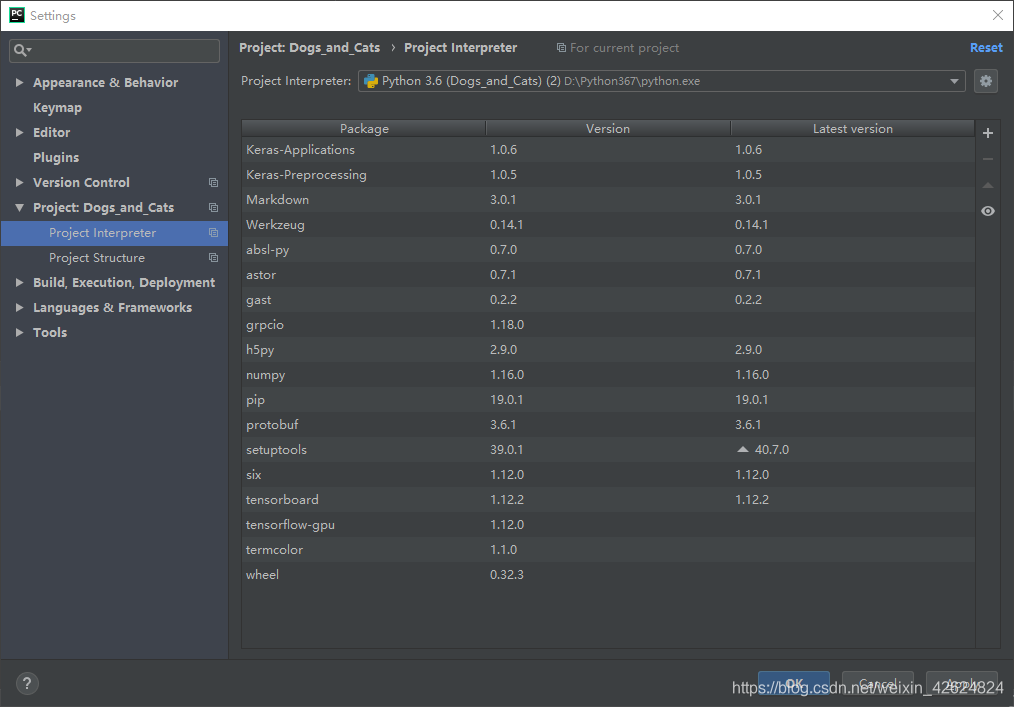1014x707 pixels.
Task: Open the Plugins settings page
Action: 56,158
